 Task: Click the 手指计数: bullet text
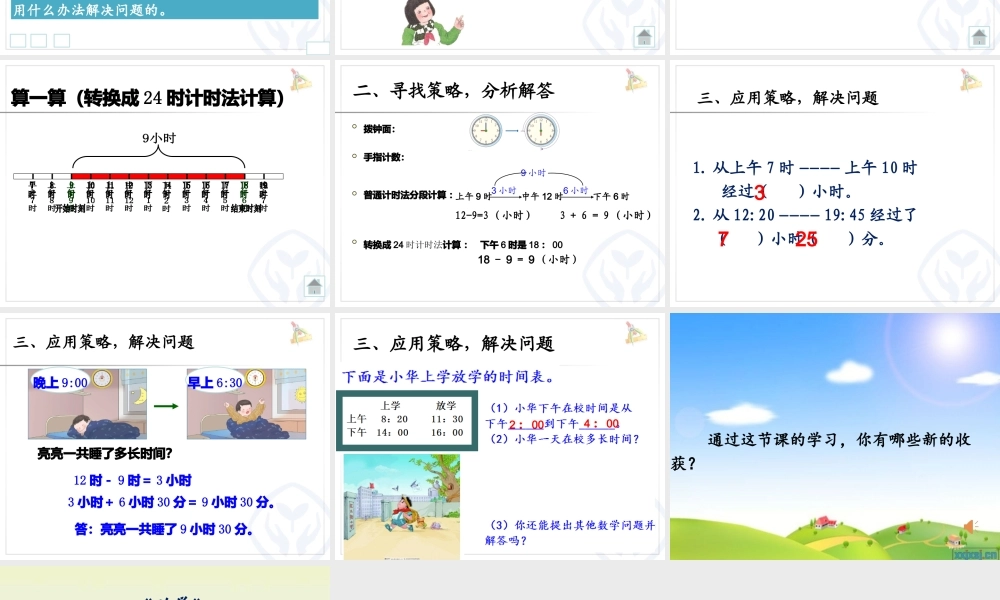(x=384, y=157)
